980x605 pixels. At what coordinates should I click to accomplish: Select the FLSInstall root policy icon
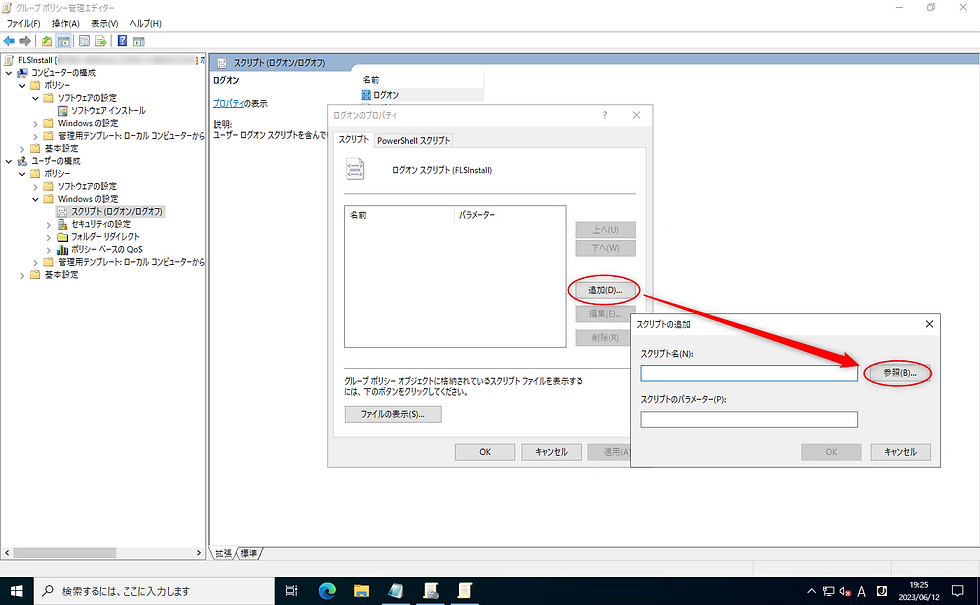tap(9, 60)
